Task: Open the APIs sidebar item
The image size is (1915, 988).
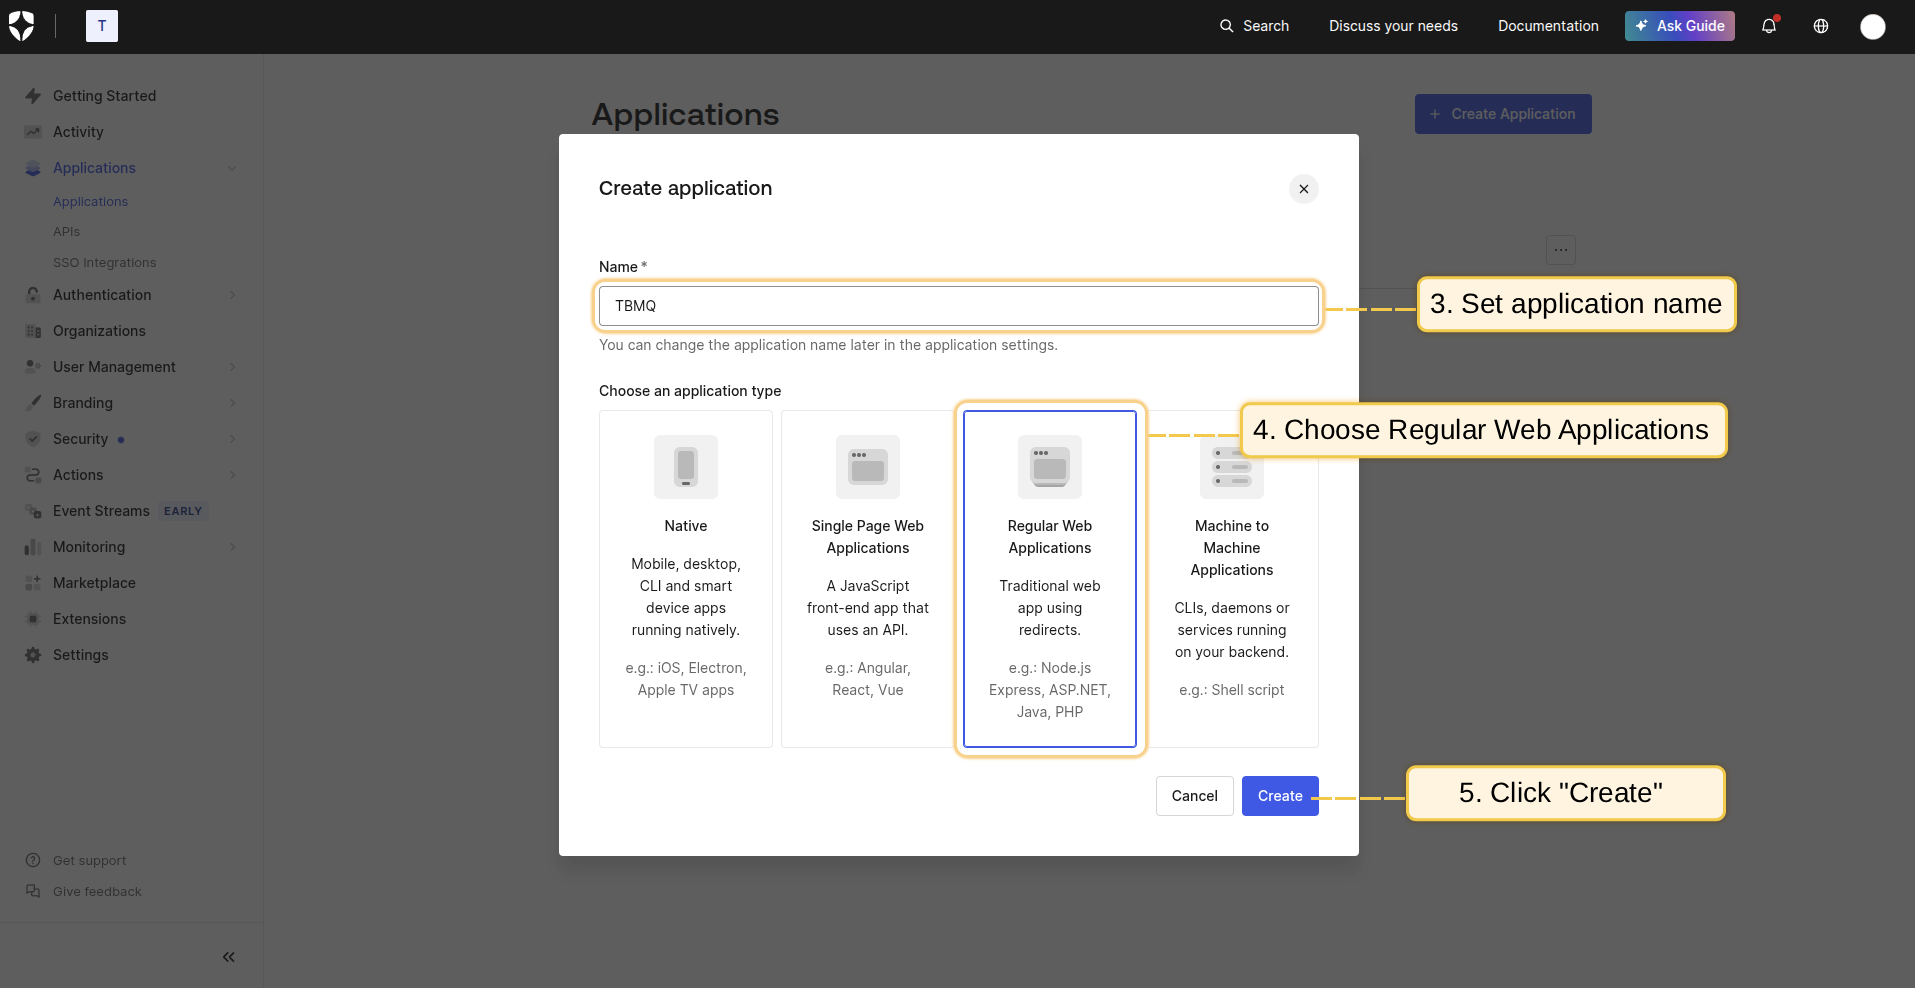Action: [67, 232]
